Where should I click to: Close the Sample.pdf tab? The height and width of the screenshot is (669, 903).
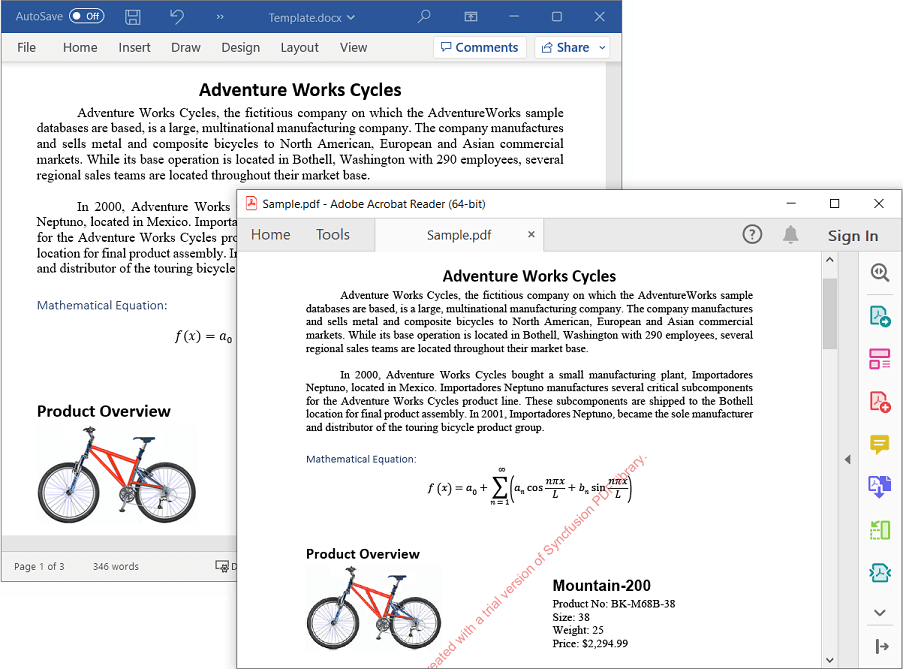(x=532, y=234)
